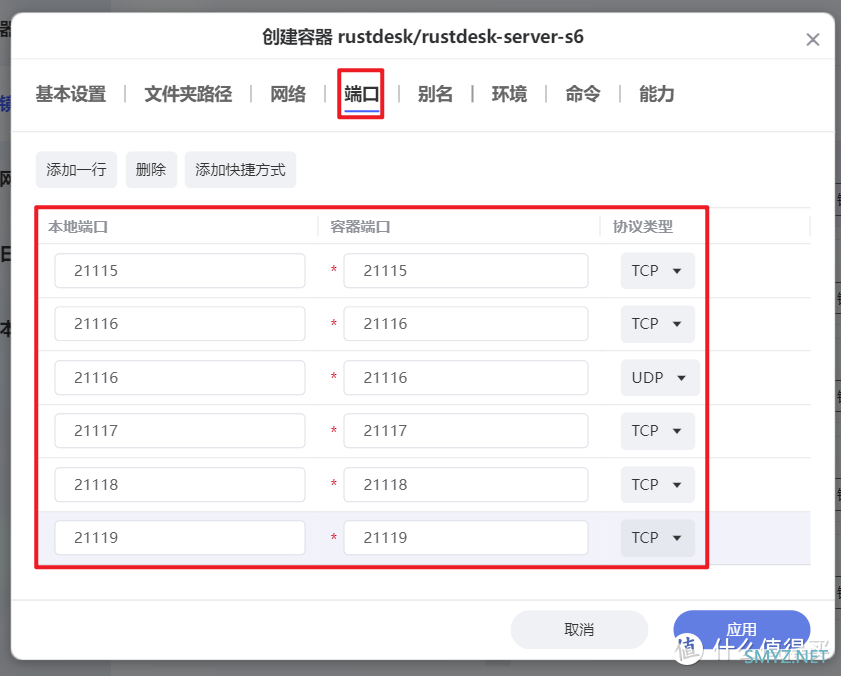Click the 添加一行 button
841x676 pixels.
click(76, 170)
